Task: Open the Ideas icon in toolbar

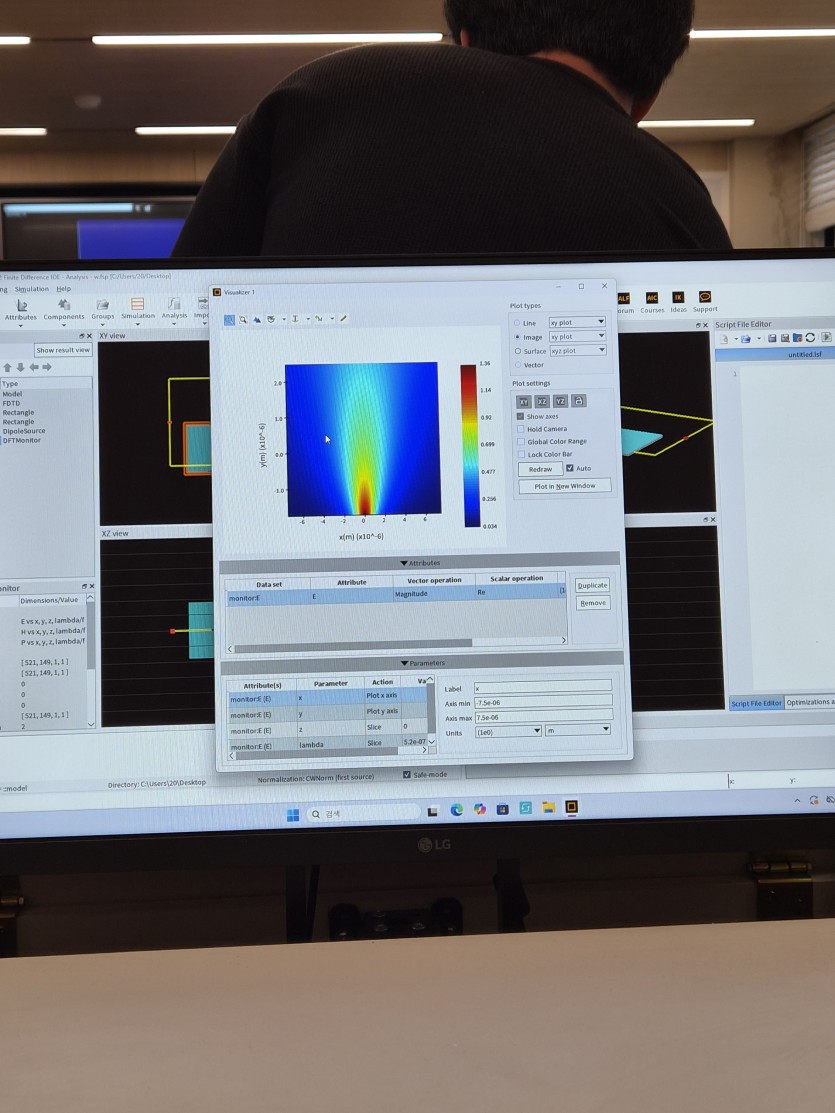Action: (679, 302)
